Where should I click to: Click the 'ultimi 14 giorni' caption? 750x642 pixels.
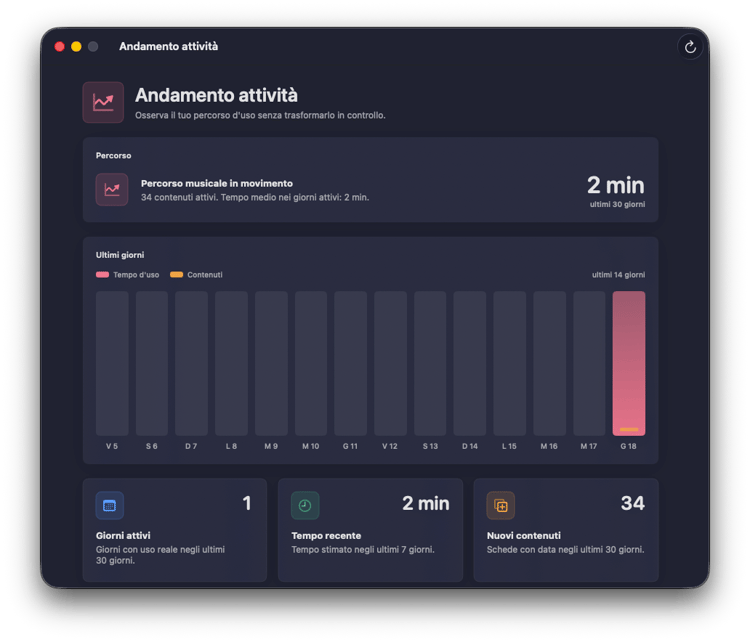[x=618, y=275]
